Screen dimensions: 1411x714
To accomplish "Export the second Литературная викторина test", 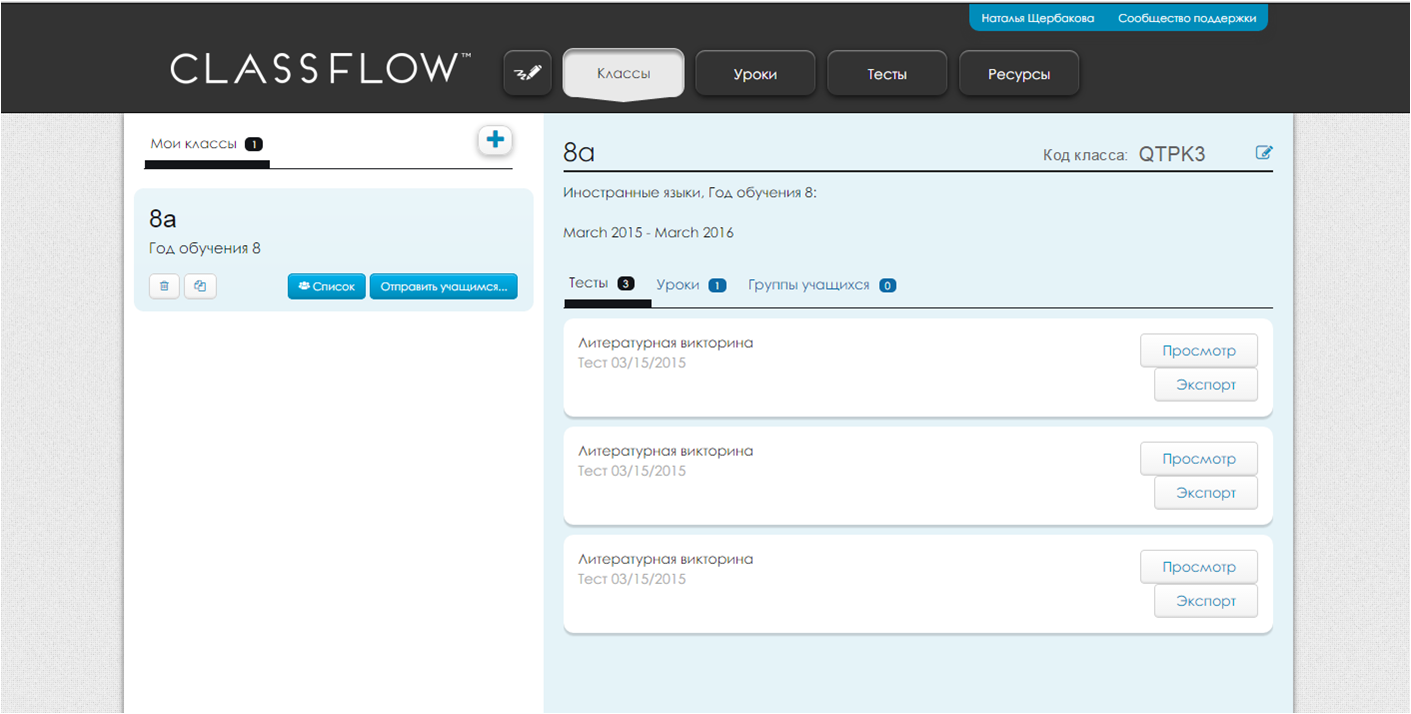I will tap(1205, 493).
